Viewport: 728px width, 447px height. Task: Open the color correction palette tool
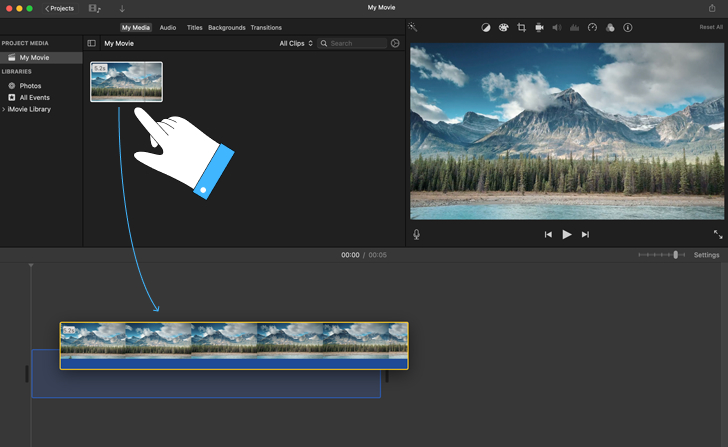point(503,27)
